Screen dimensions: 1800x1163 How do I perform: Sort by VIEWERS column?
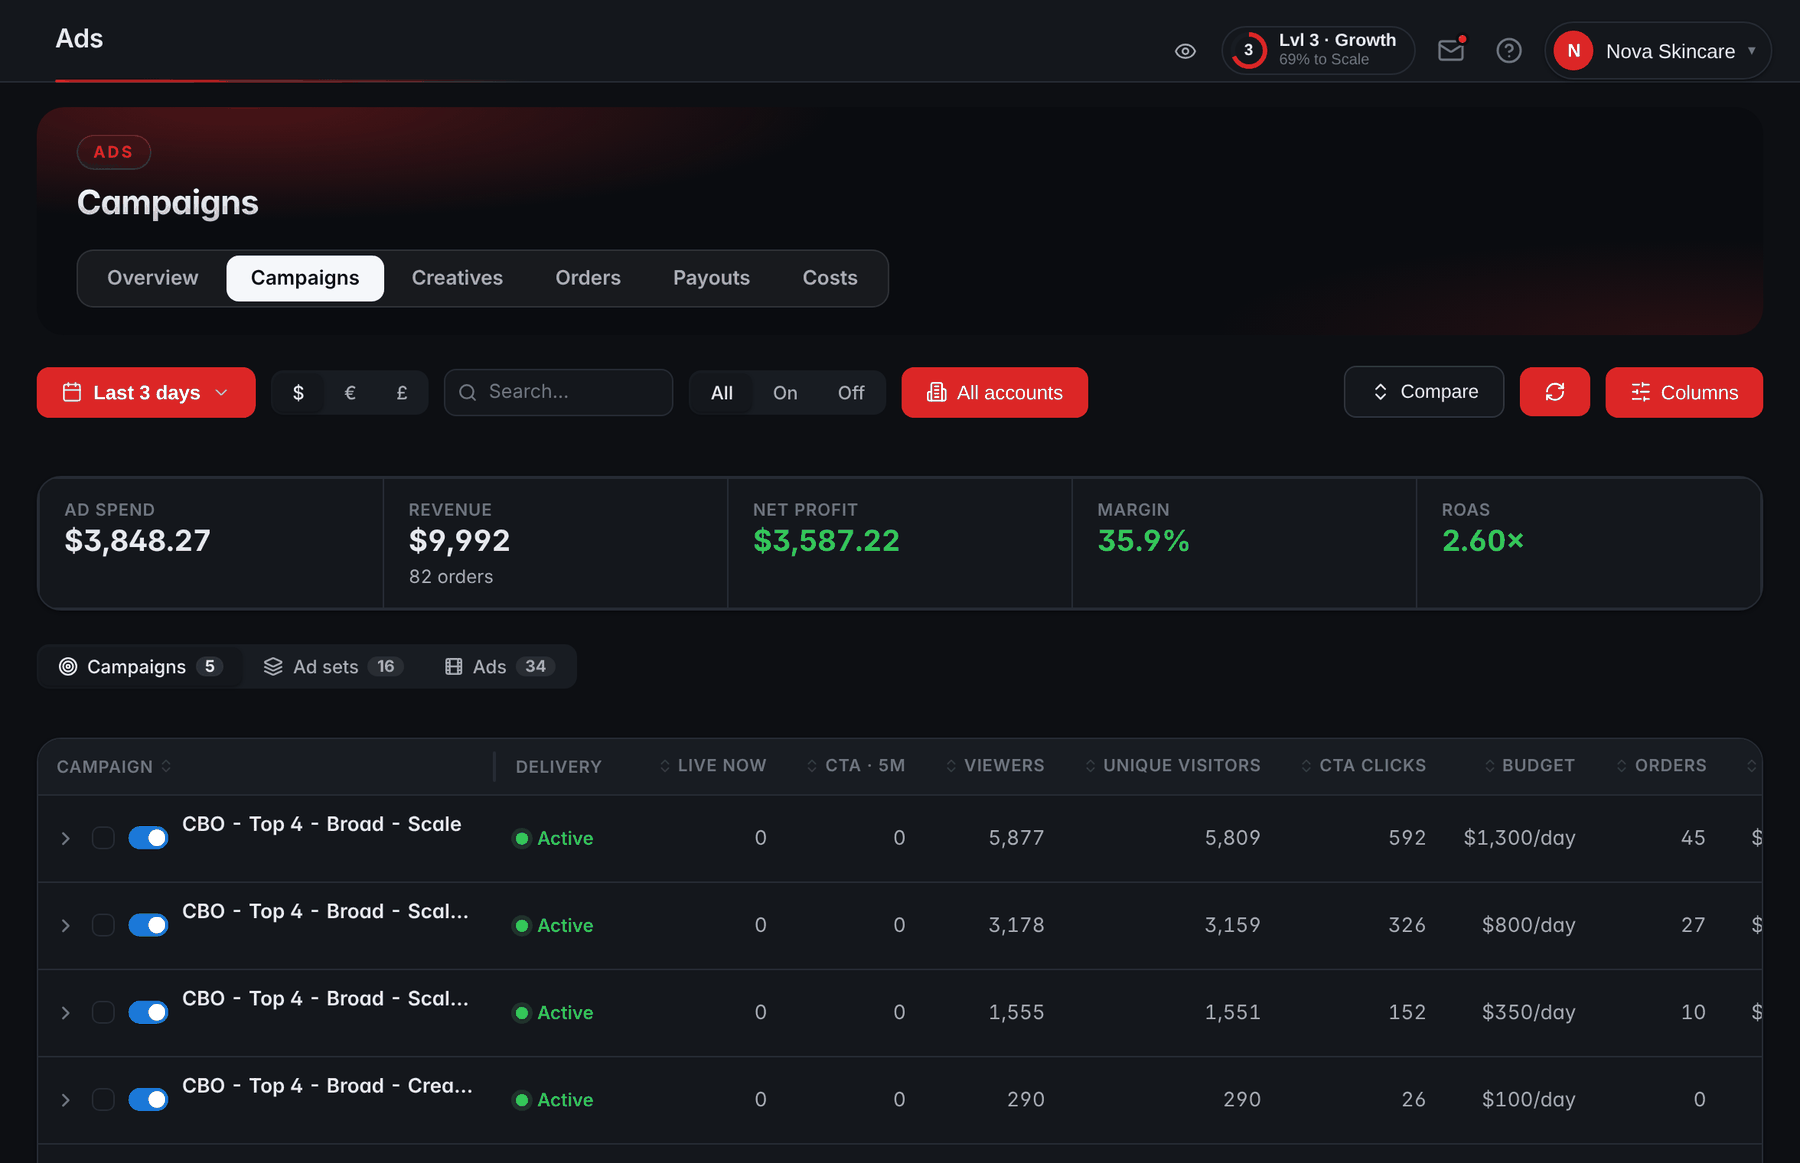click(995, 766)
